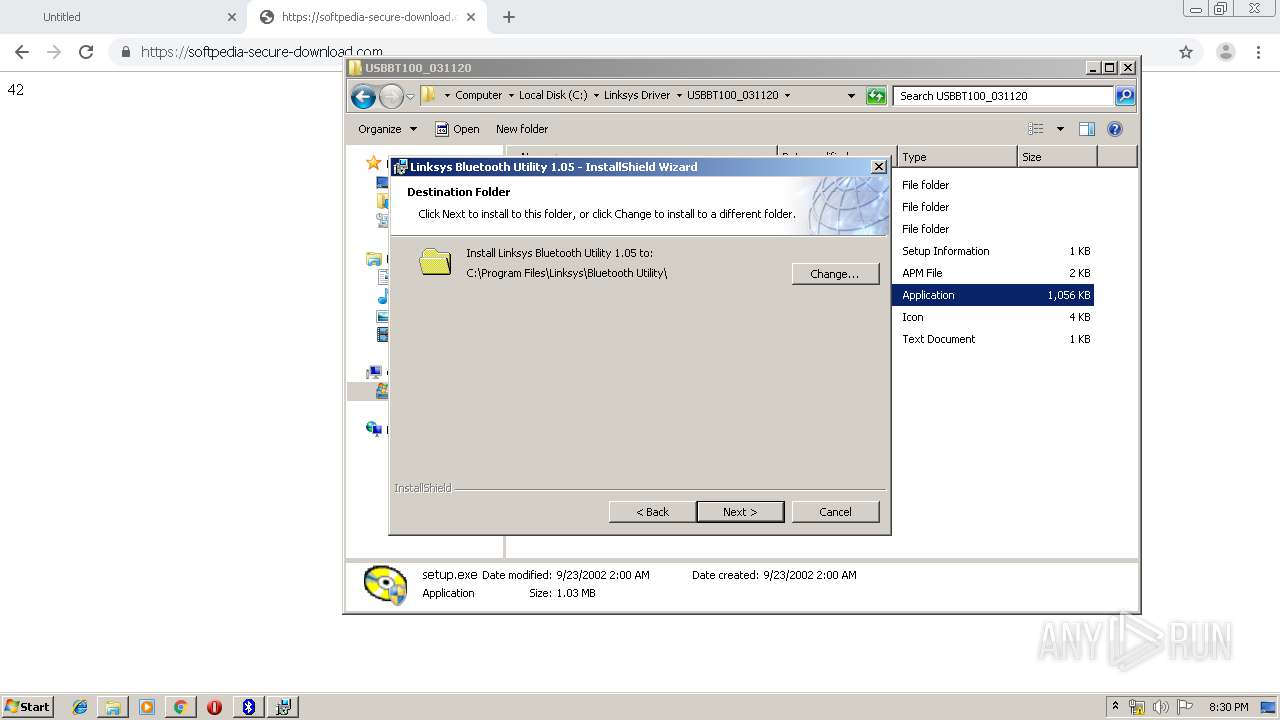The width and height of the screenshot is (1280, 720).
Task: Open Chrome three-dot menu
Action: coord(1259,52)
